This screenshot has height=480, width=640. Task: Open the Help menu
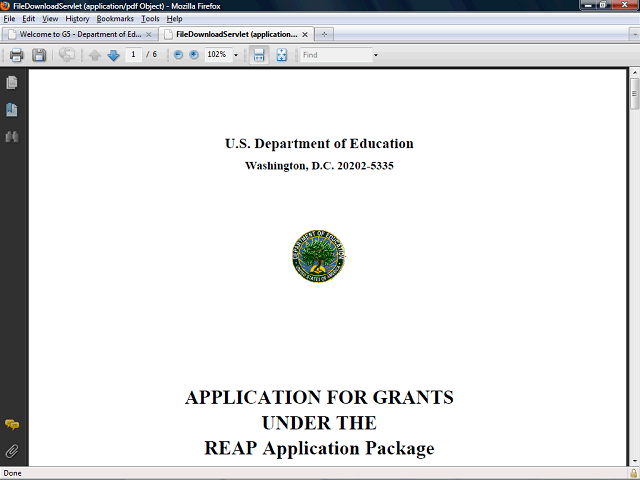click(174, 19)
